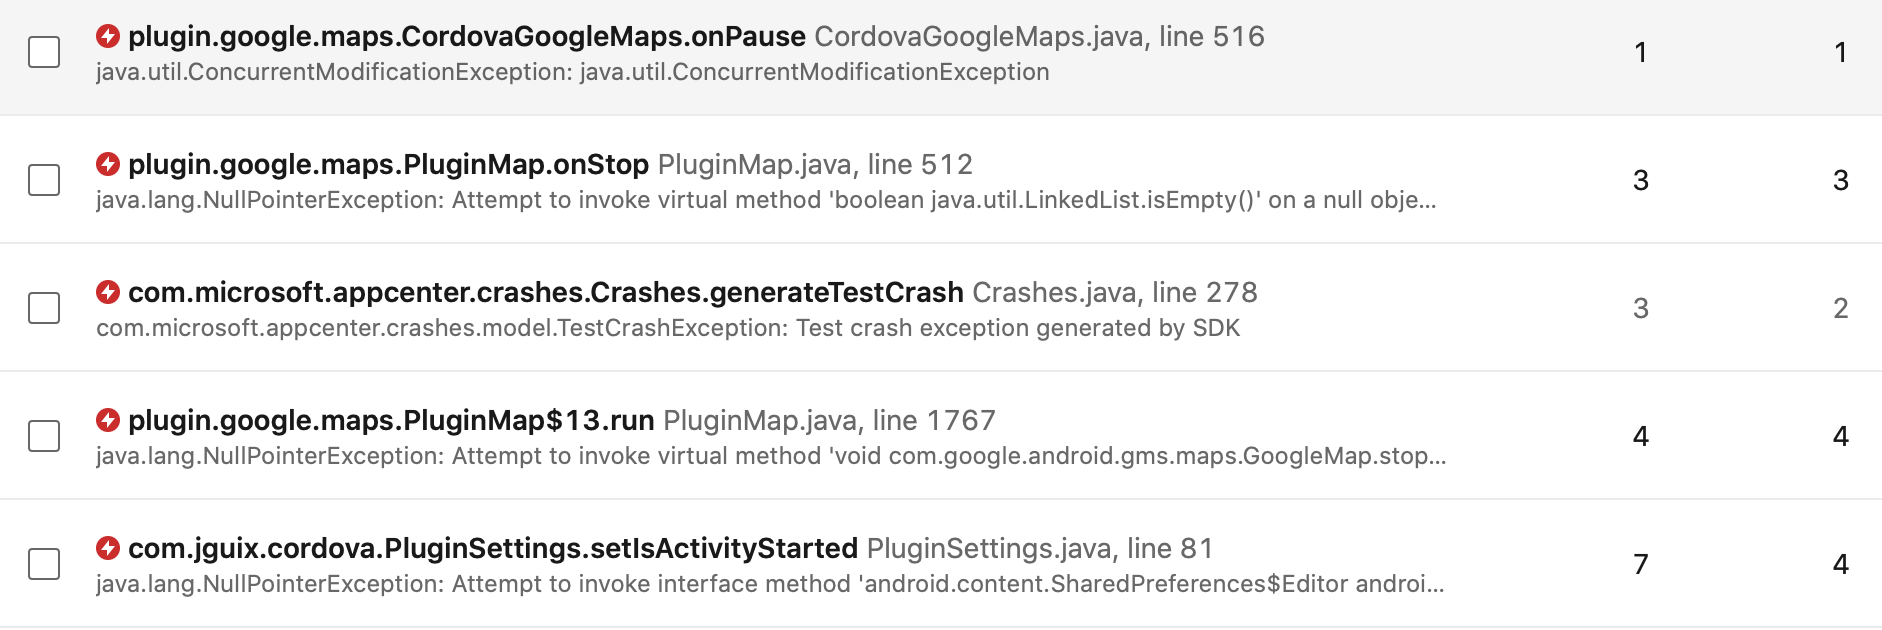Click the red icon next to PluginSettings.setIsActivityStarted
The width and height of the screenshot is (1882, 630).
pyautogui.click(x=110, y=548)
